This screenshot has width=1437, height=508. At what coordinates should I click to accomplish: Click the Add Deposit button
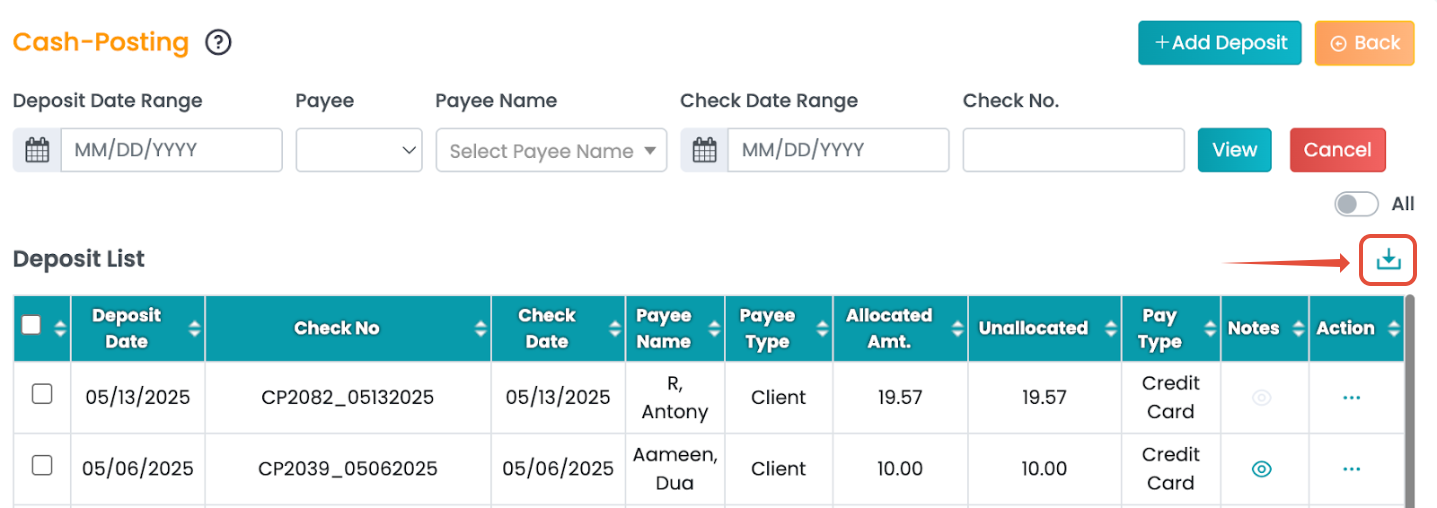click(x=1219, y=43)
